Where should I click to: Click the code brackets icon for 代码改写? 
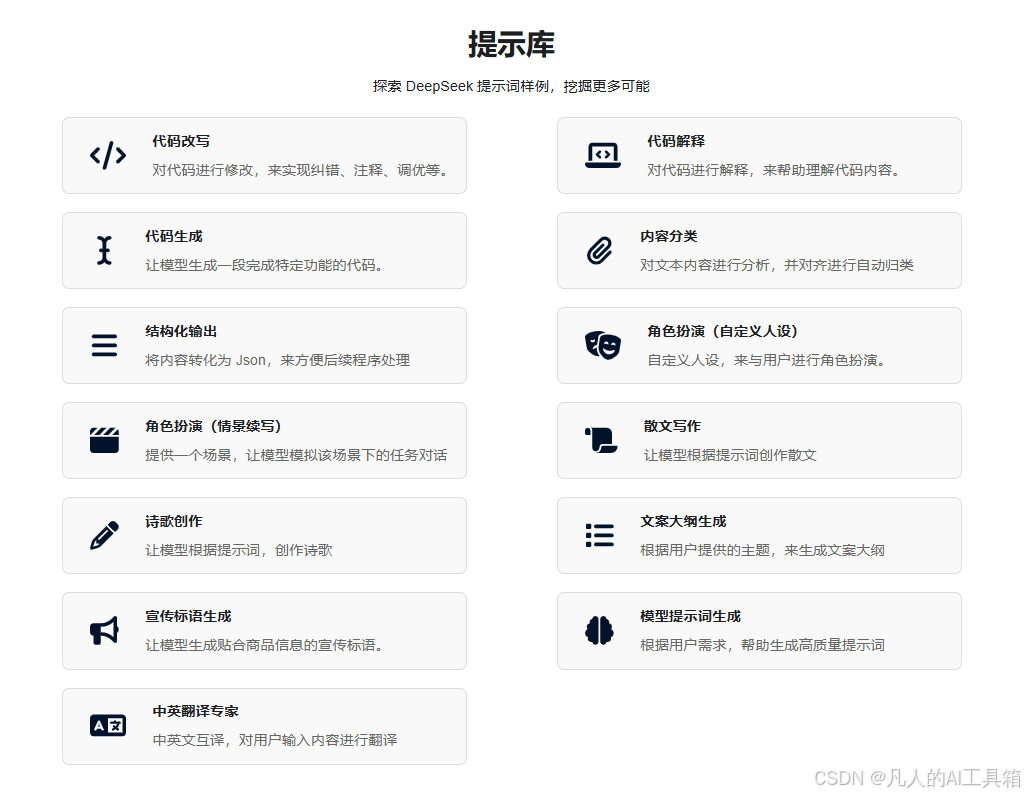(x=108, y=156)
